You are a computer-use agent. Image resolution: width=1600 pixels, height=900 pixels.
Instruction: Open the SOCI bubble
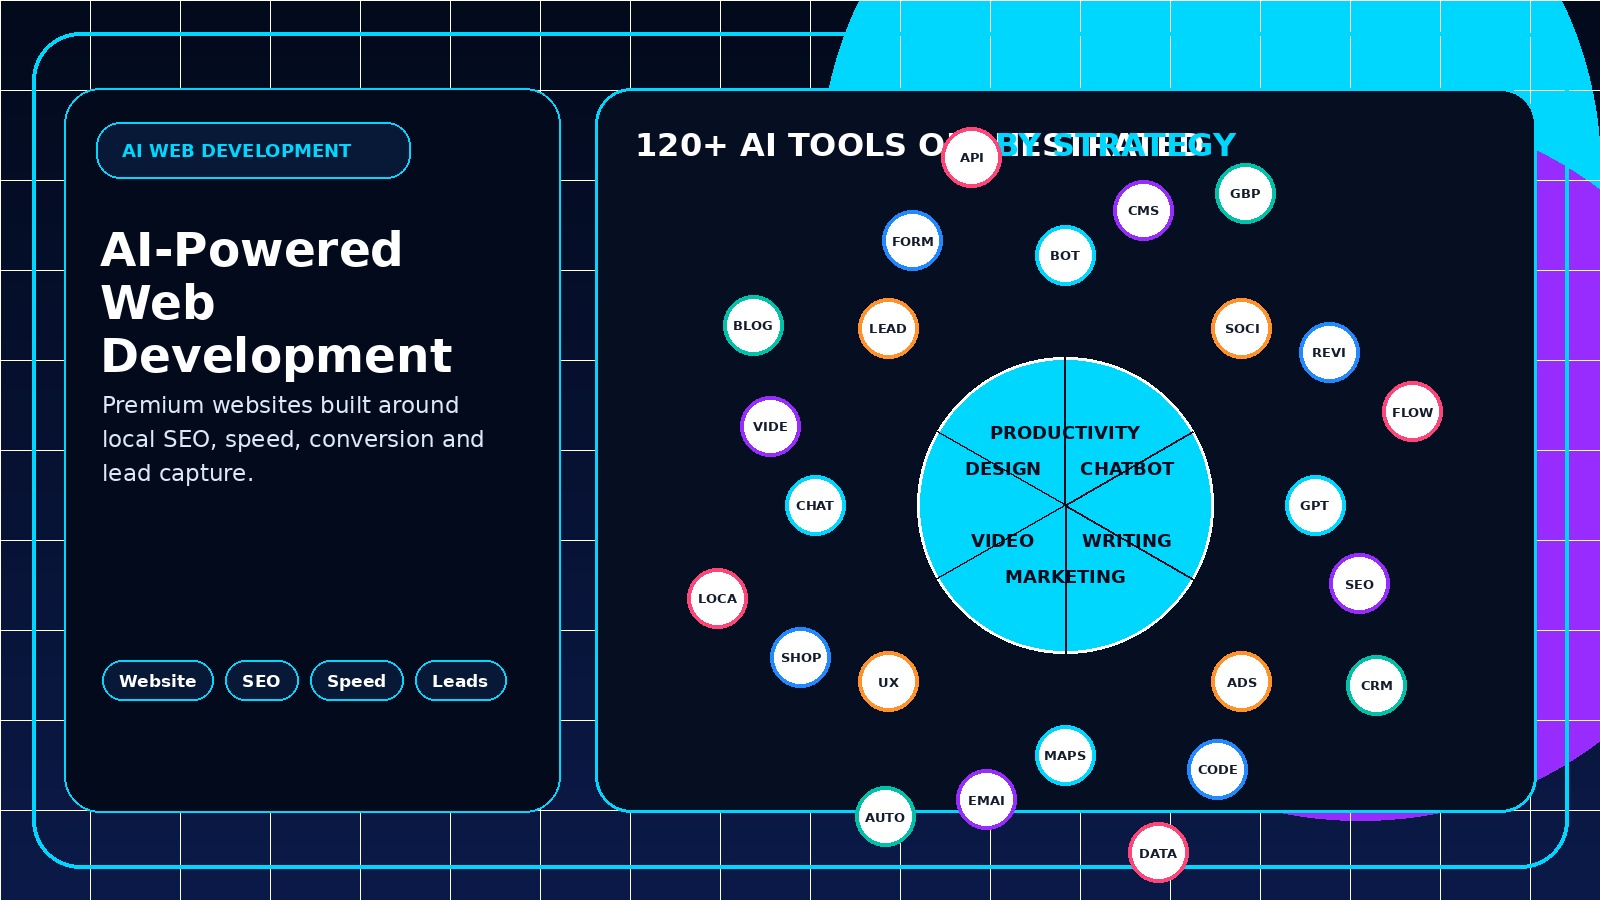point(1241,328)
